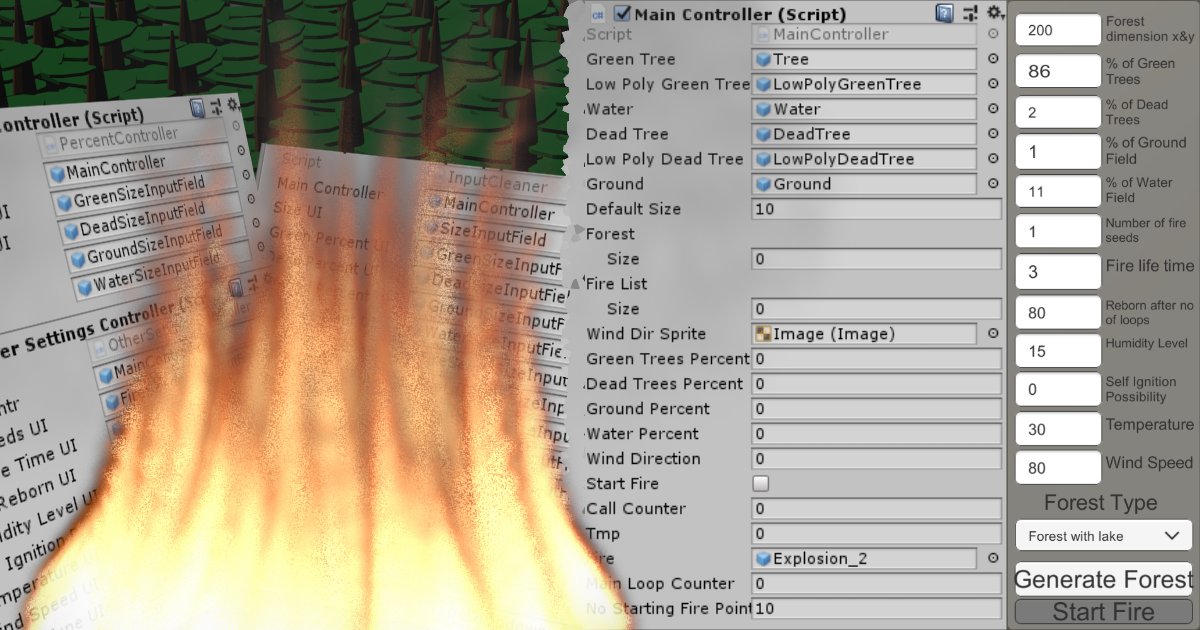Open the Wind Dir Sprite image picker

(x=994, y=334)
